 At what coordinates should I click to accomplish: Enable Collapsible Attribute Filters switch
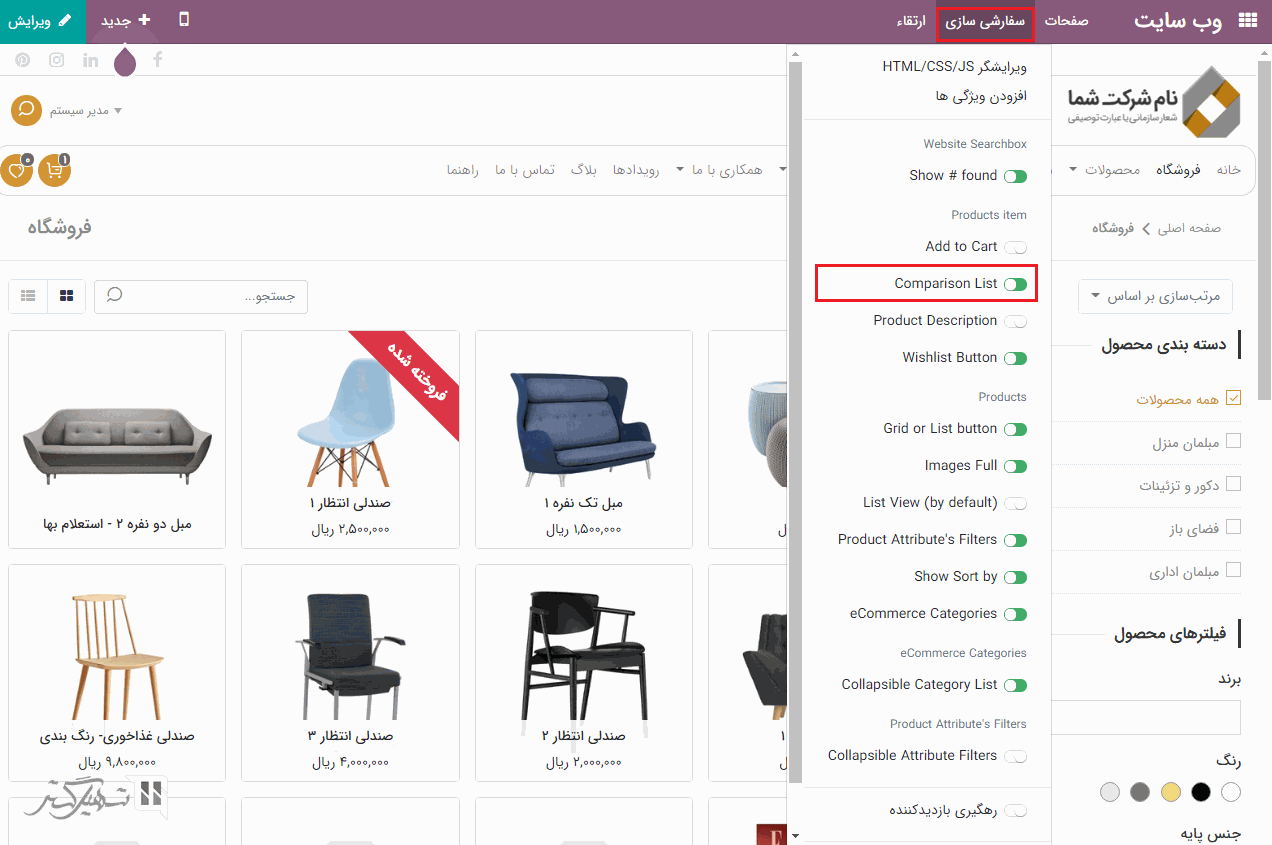point(1016,756)
